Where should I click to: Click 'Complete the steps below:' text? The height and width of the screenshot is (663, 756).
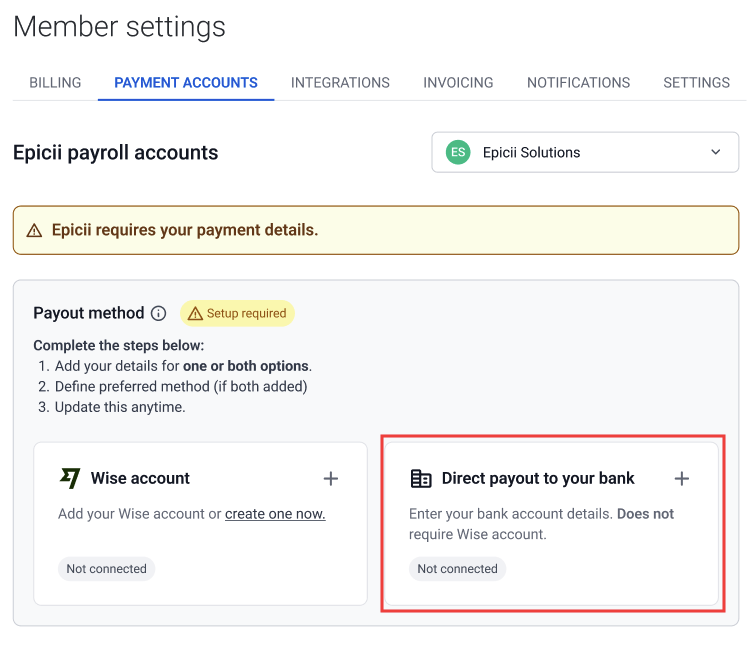pos(119,345)
